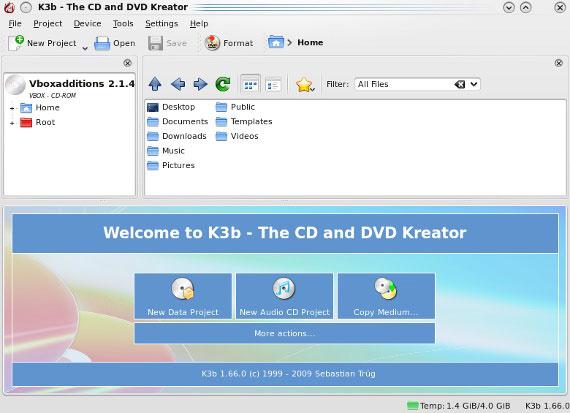Select the Vboxadditions 2.1.4 CD-ROM device
The width and height of the screenshot is (570, 413).
(70, 87)
